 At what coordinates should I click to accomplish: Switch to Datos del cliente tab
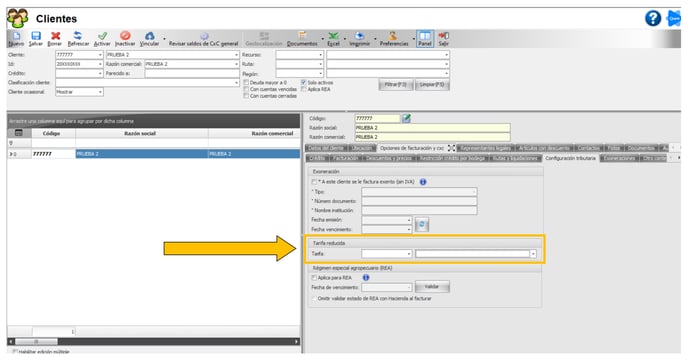(x=326, y=148)
